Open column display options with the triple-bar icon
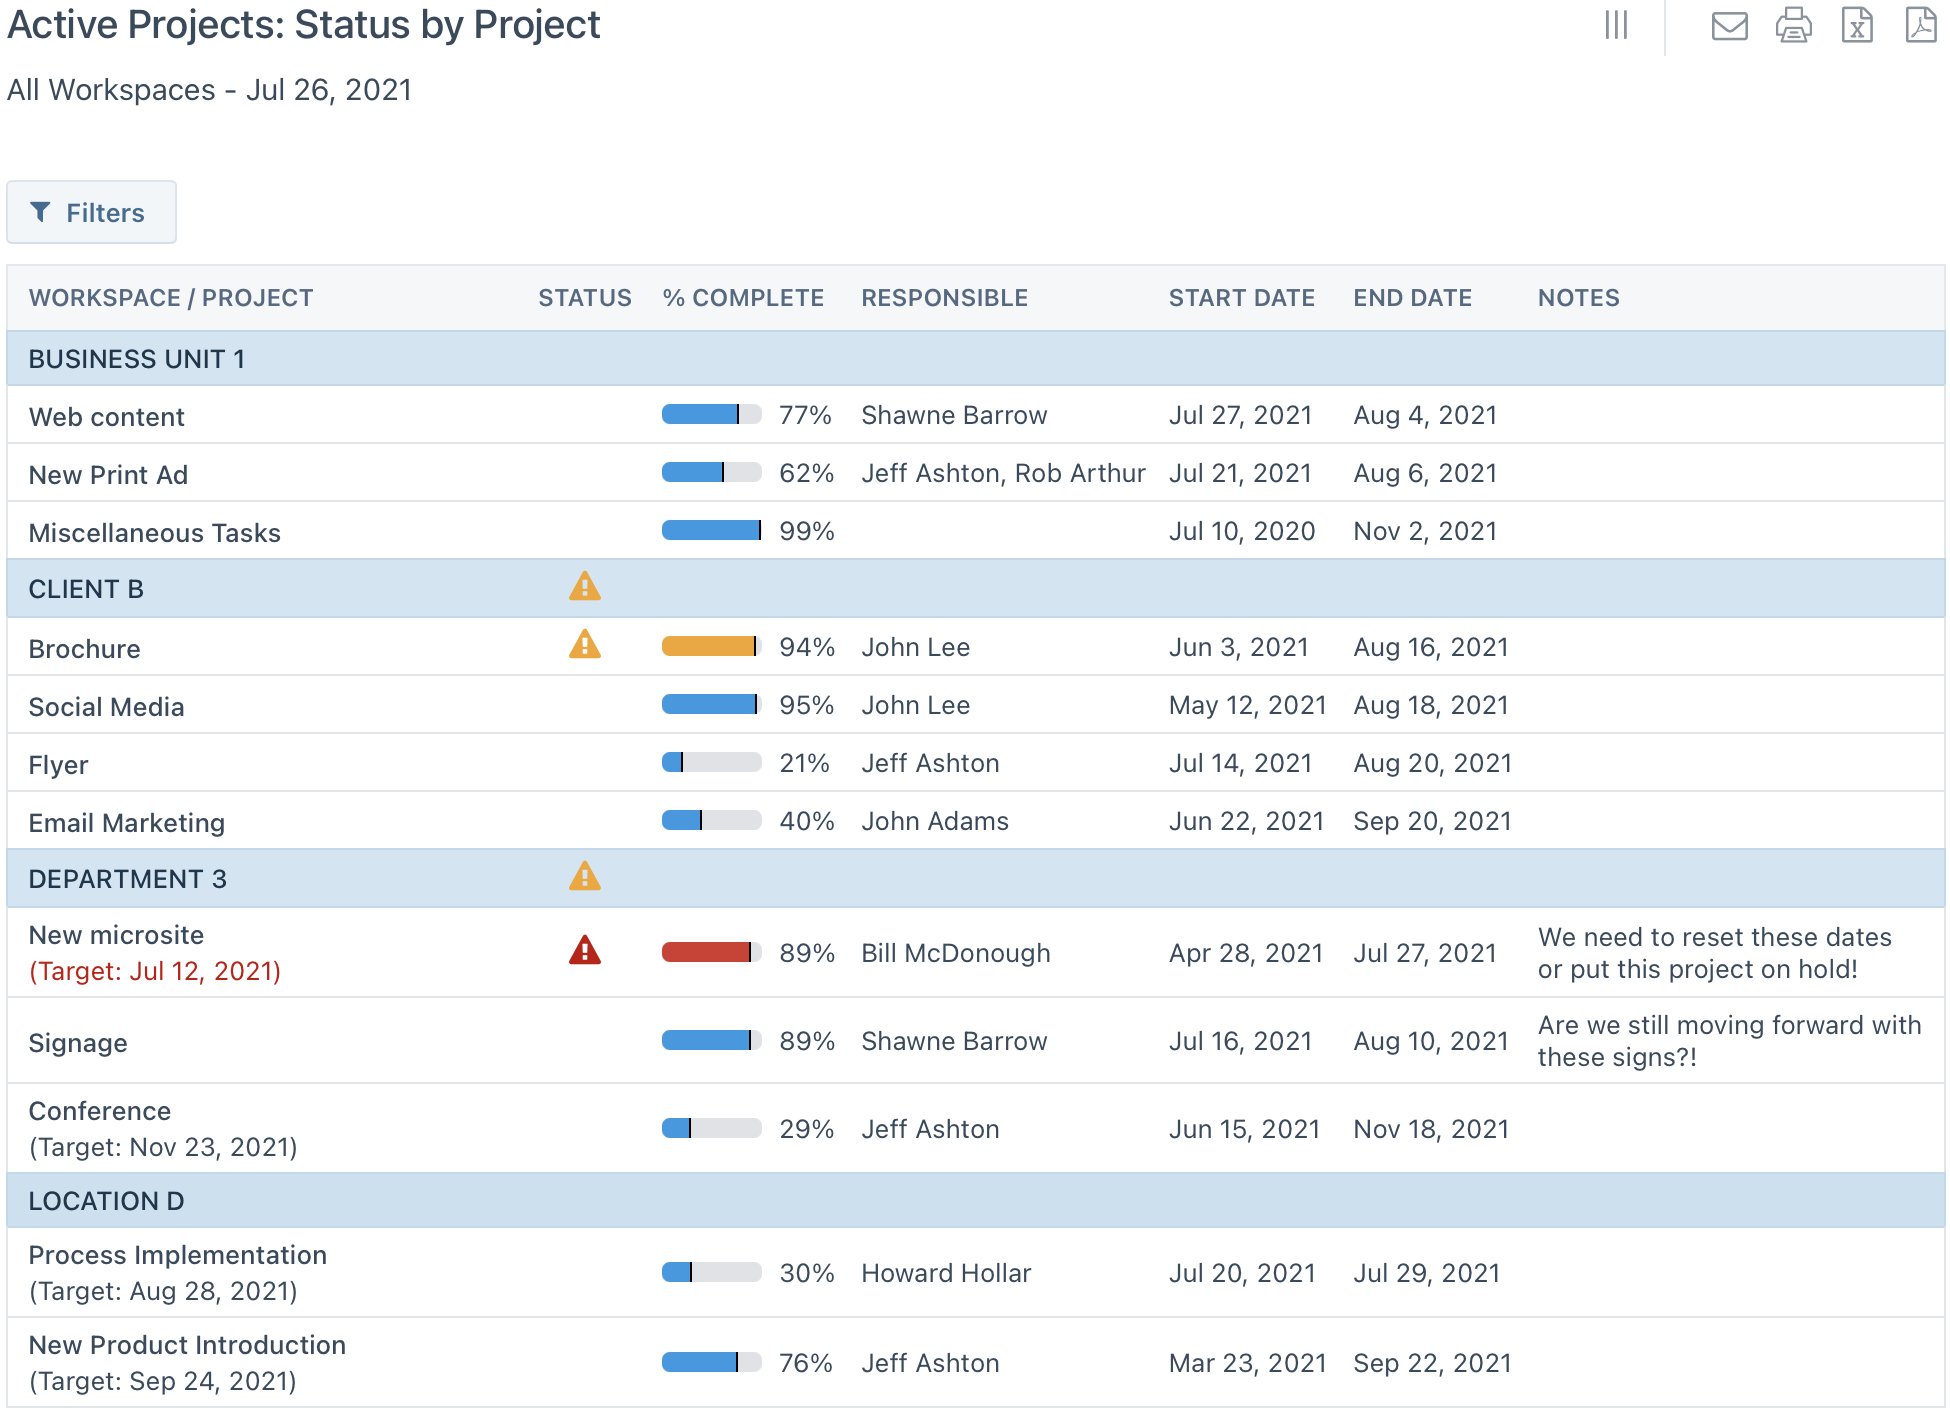The image size is (1950, 1412). click(1616, 27)
